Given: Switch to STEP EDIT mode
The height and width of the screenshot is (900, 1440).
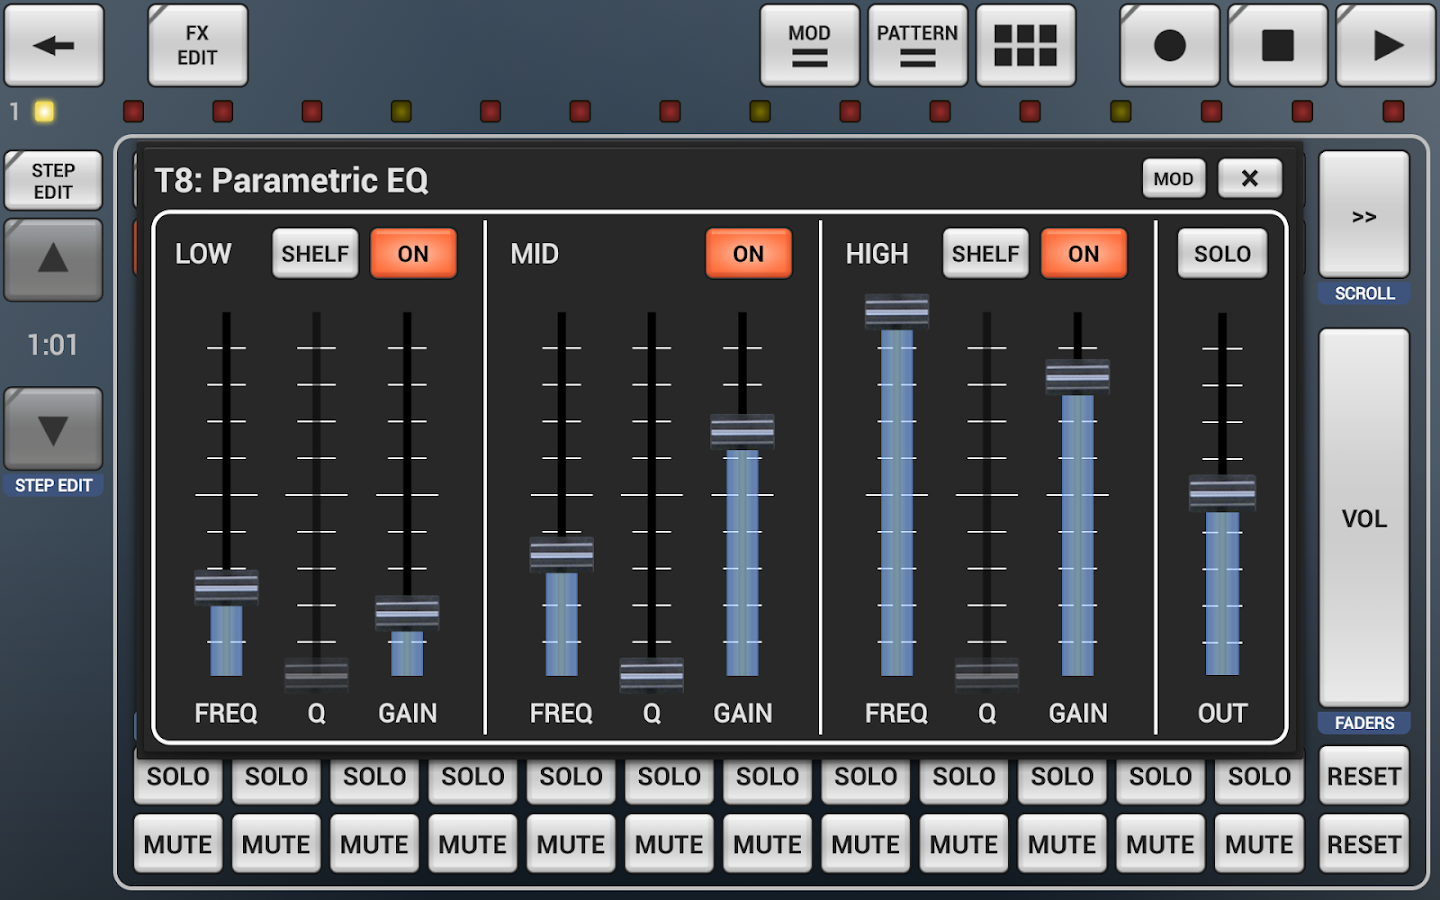Looking at the screenshot, I should click(53, 181).
